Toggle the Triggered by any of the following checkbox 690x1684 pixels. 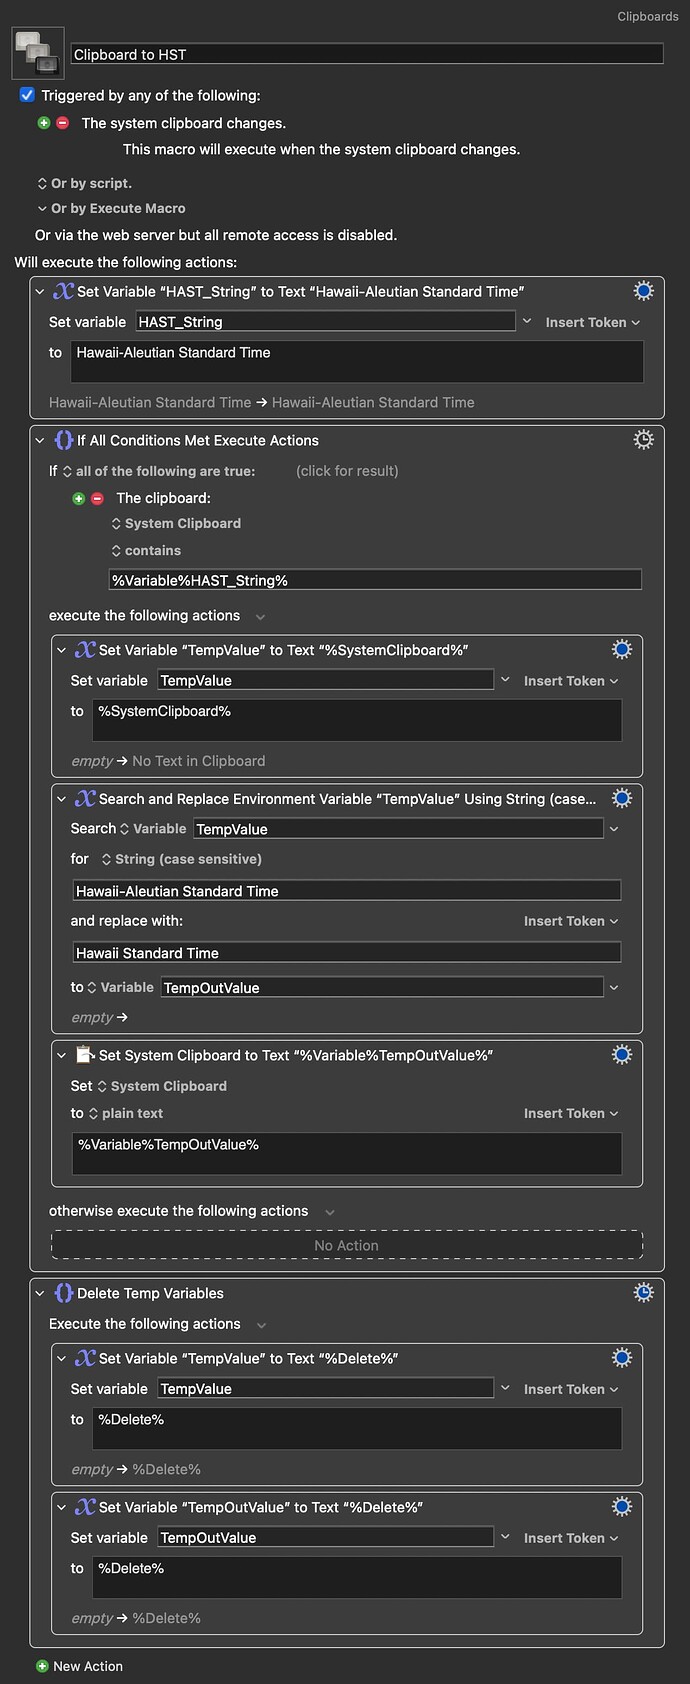point(27,95)
